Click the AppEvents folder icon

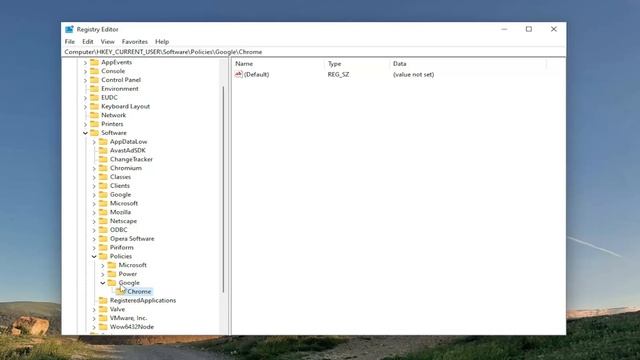(x=95, y=62)
